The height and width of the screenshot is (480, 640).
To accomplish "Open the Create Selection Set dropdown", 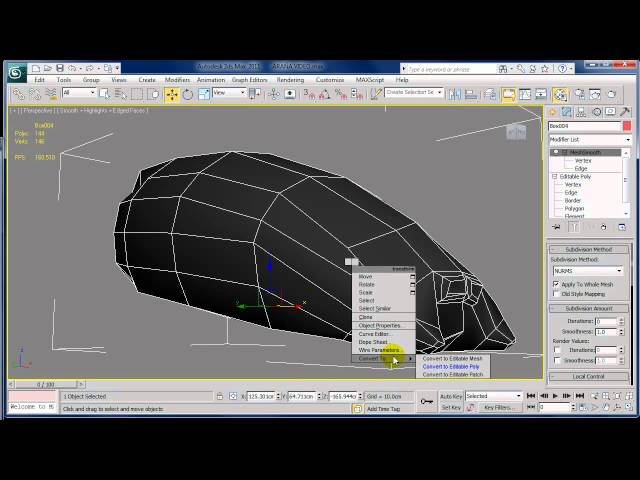I will coord(414,93).
